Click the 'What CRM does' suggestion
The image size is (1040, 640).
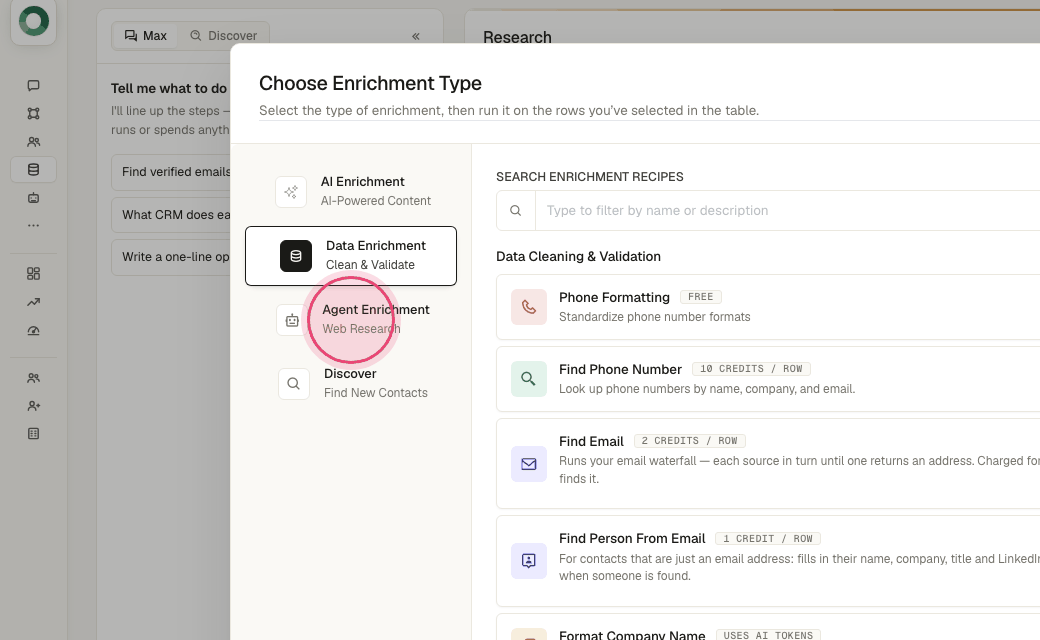coord(171,215)
